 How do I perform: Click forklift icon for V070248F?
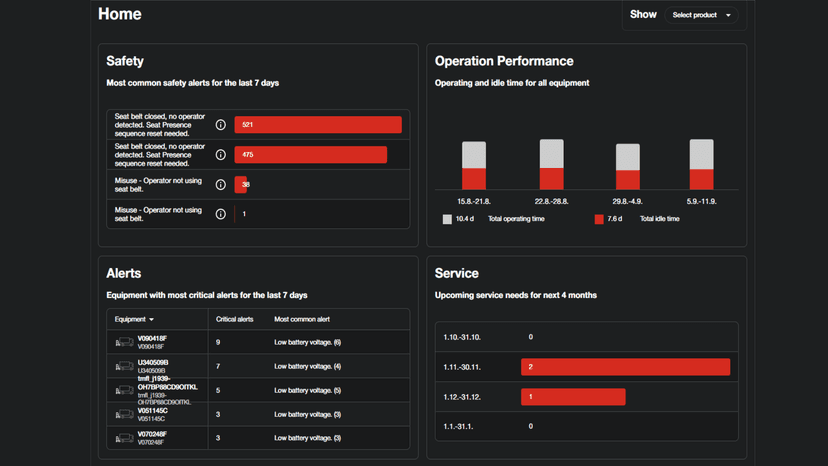[x=124, y=438]
